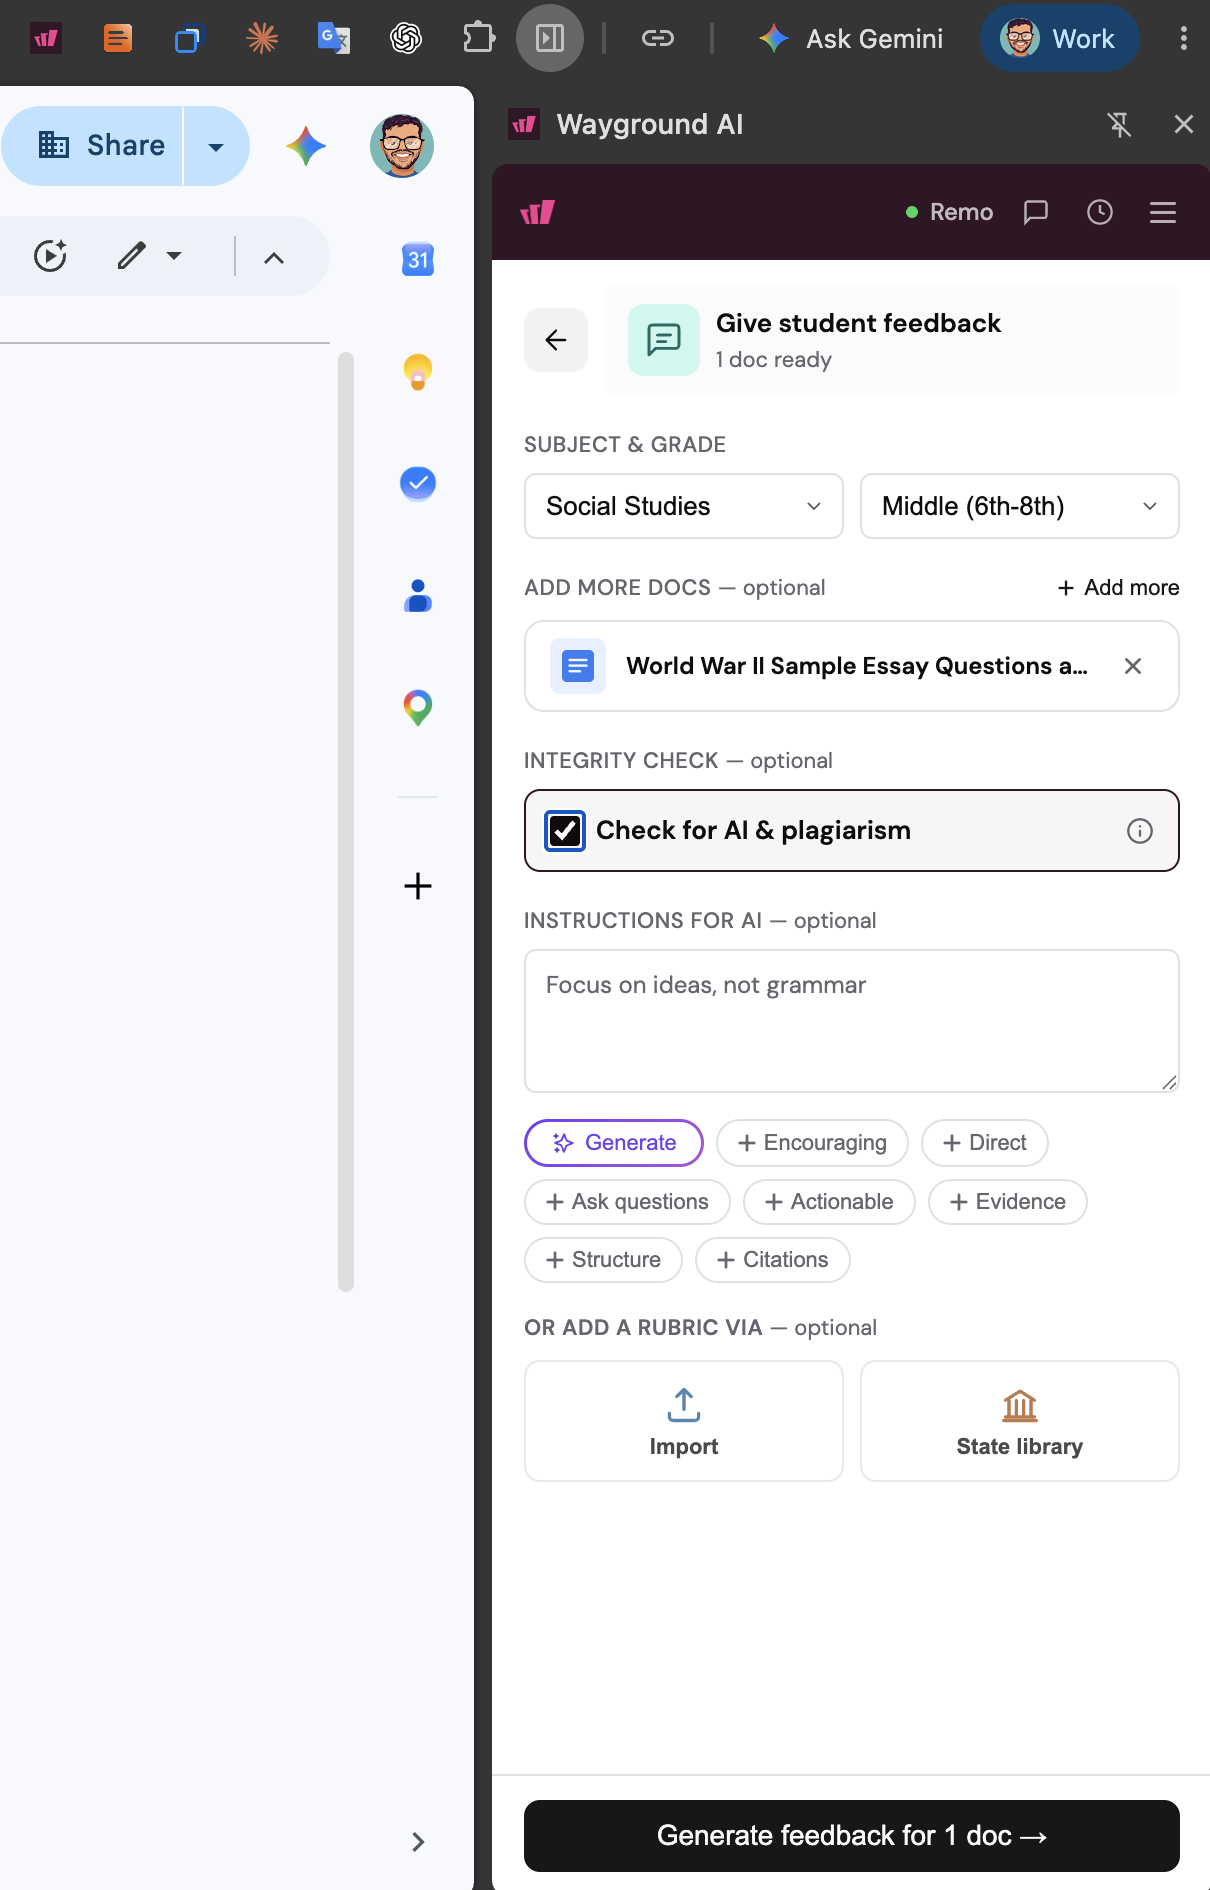The width and height of the screenshot is (1210, 1890).
Task: Open Google Calendar in the side panel
Action: 418,260
